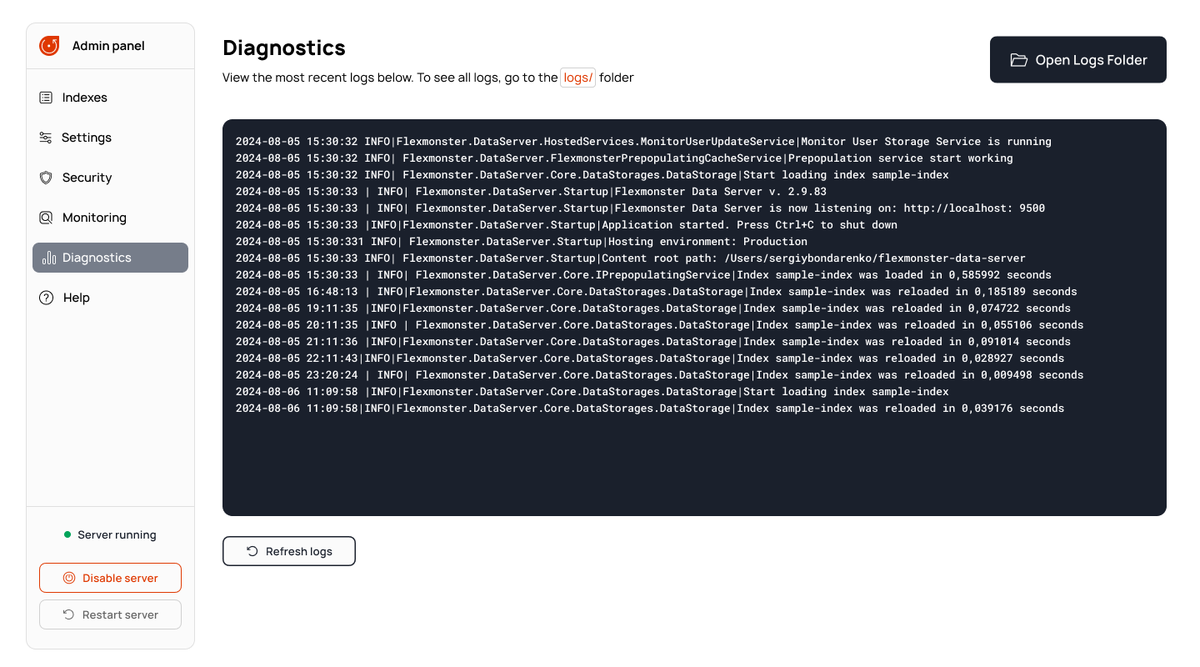Click the Server running status text
This screenshot has height=667, width=1200.
point(117,535)
